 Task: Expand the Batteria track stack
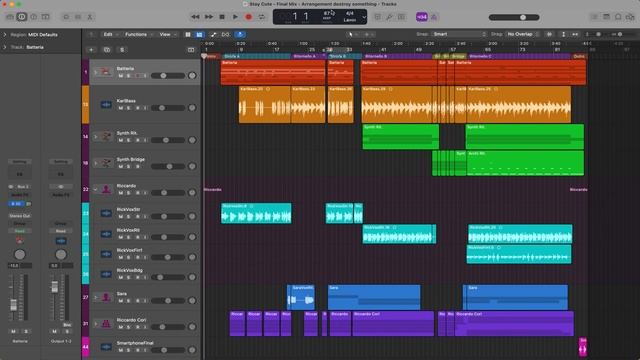coord(96,72)
